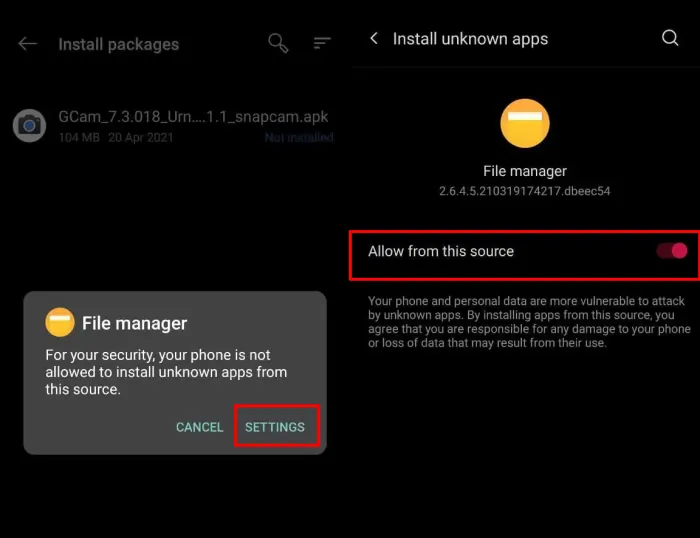Click the Allow from this source label
This screenshot has height=538, width=700.
point(441,251)
